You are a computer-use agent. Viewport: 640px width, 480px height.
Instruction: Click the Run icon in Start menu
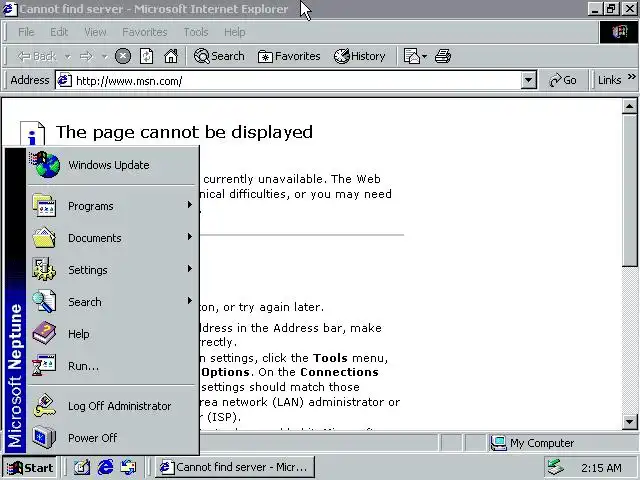(x=44, y=365)
